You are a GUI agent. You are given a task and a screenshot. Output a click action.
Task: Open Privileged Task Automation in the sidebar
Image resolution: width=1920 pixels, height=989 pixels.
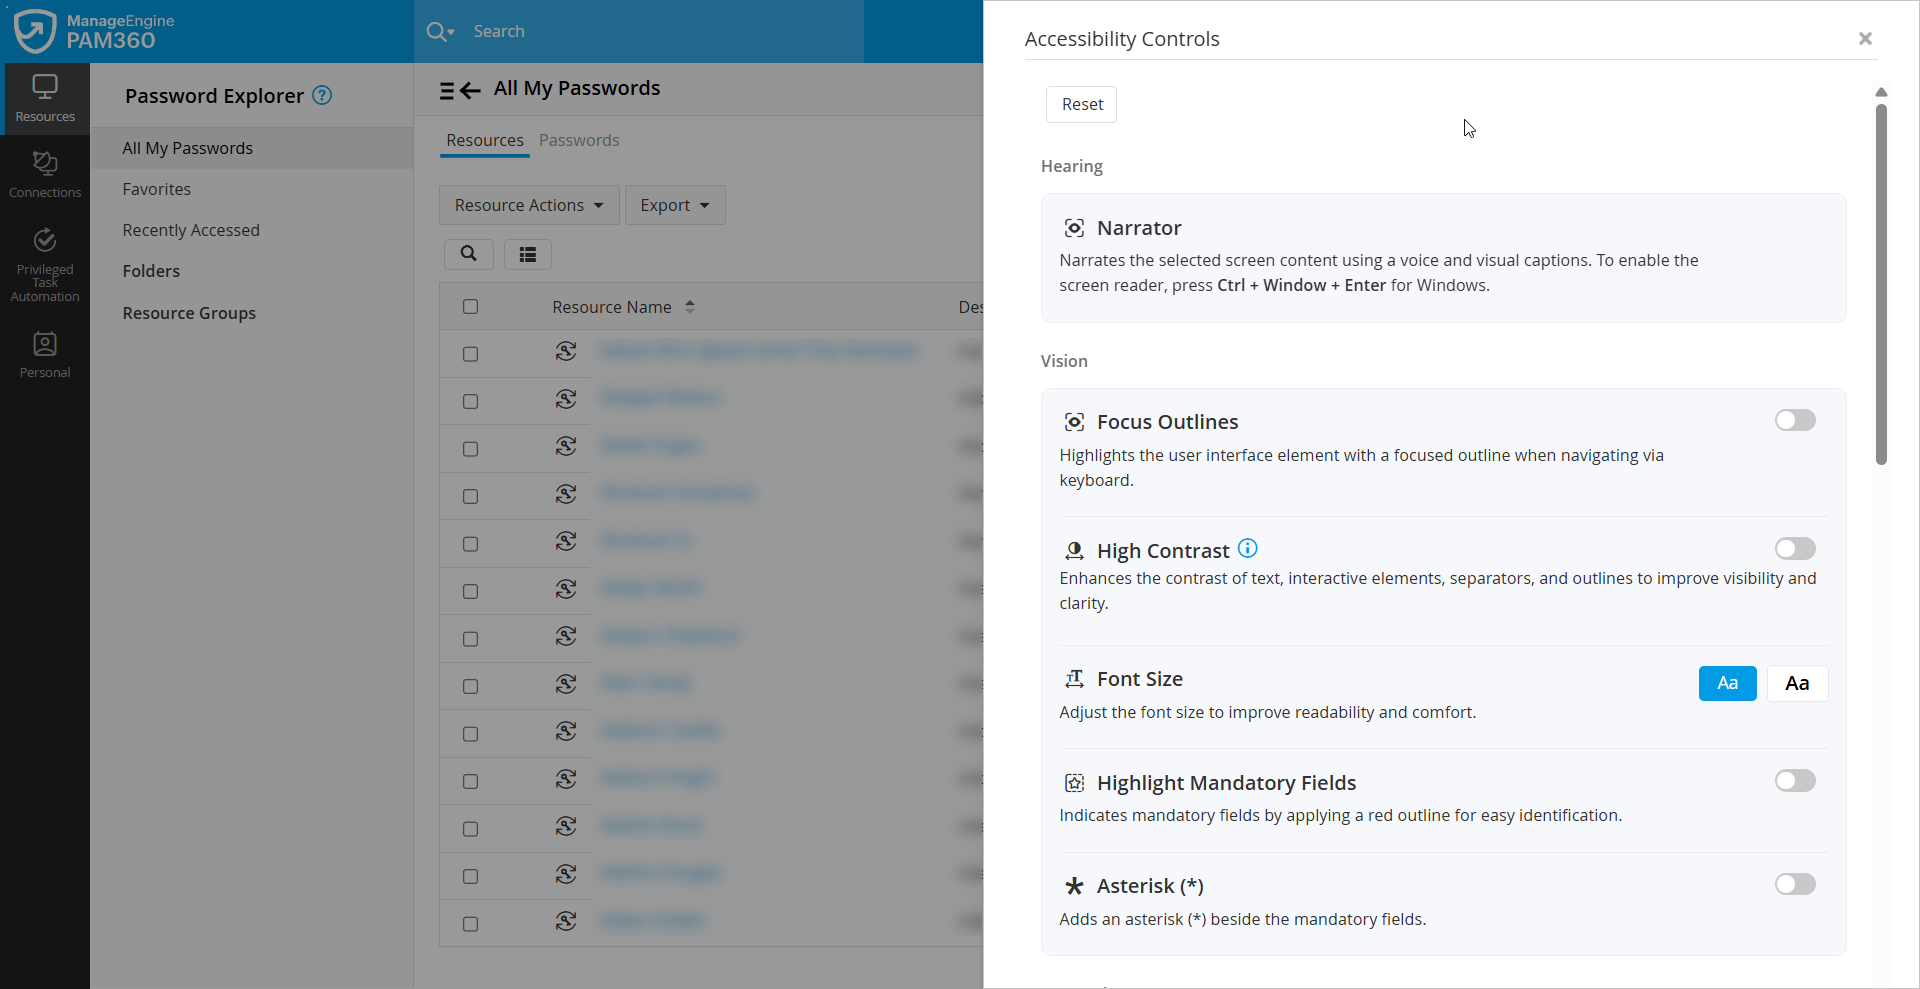[x=44, y=263]
